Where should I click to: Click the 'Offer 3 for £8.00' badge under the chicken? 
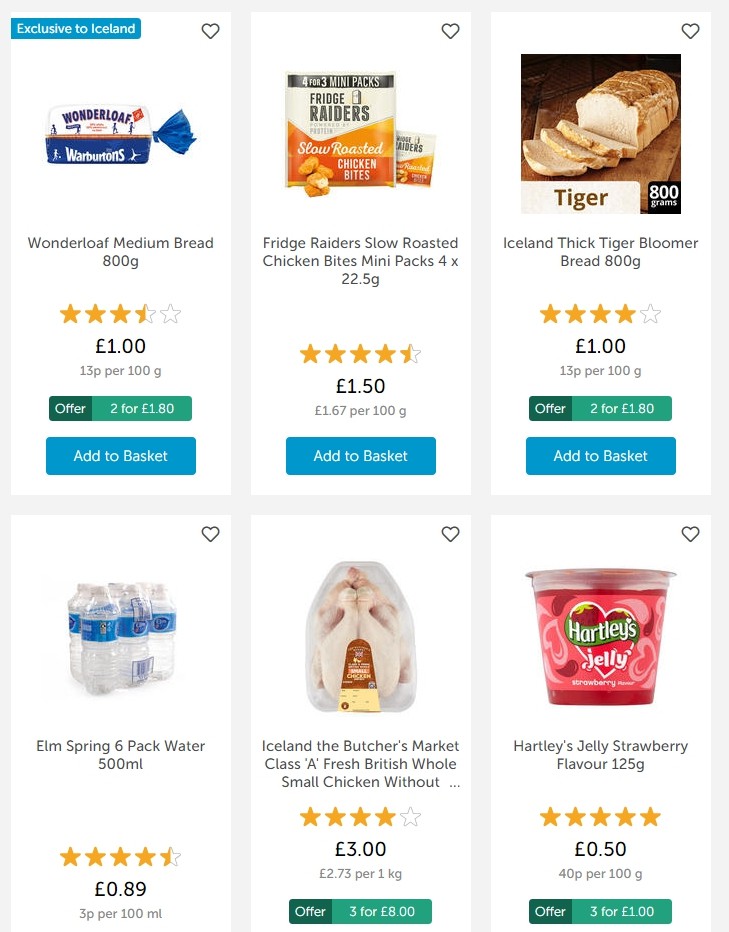360,911
